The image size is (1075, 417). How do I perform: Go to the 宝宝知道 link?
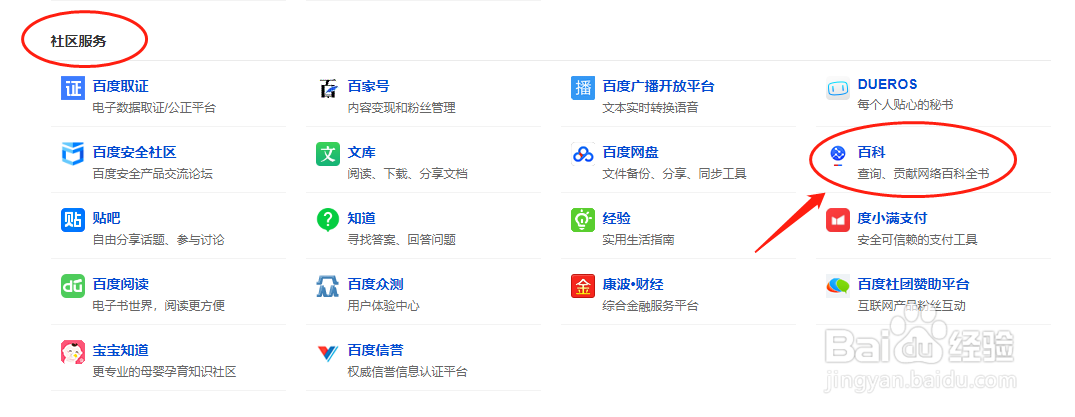click(x=121, y=350)
